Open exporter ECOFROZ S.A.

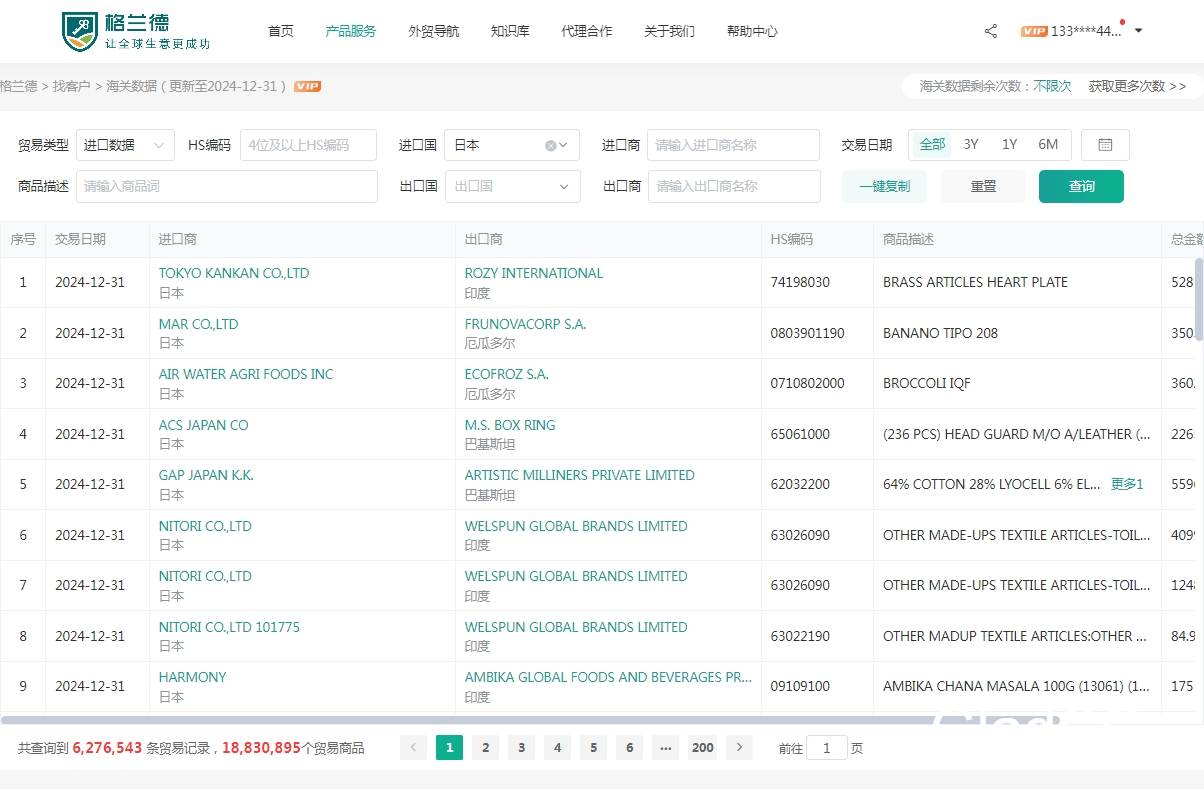507,374
